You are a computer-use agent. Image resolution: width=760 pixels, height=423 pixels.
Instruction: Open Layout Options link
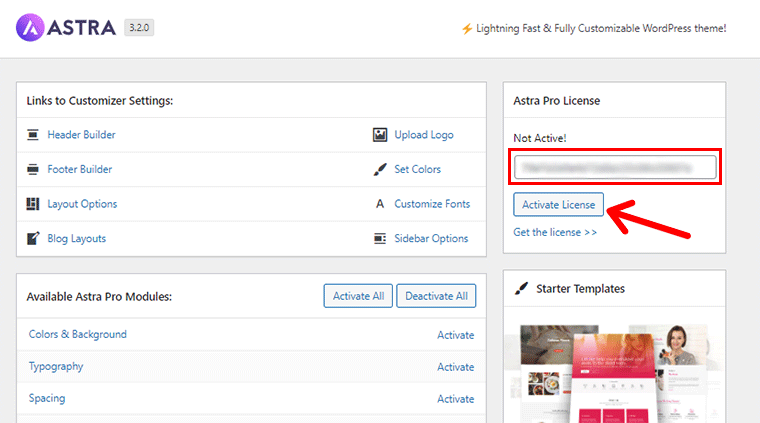click(82, 204)
